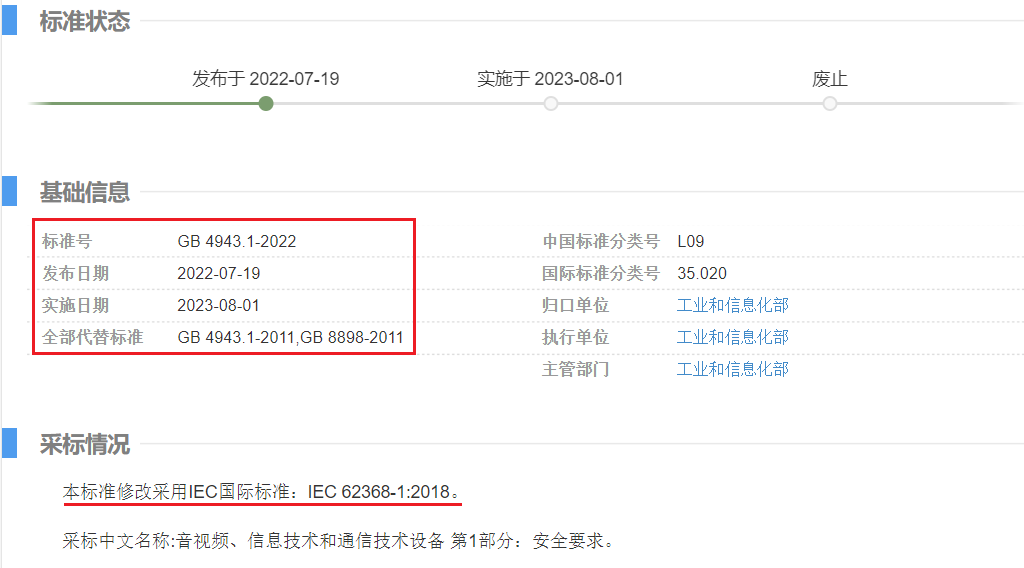Screen dimensions: 1024x568
Task: Click the 标准状态 section heading
Action: [x=85, y=21]
